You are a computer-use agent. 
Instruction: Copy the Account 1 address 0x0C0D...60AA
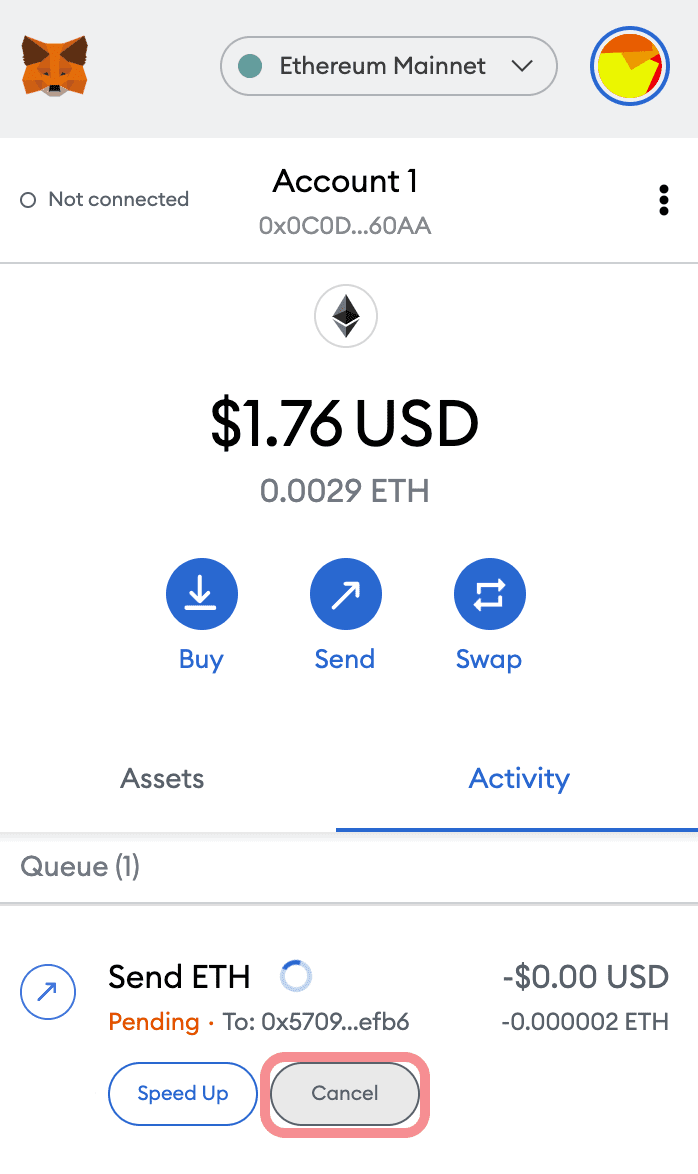point(345,226)
